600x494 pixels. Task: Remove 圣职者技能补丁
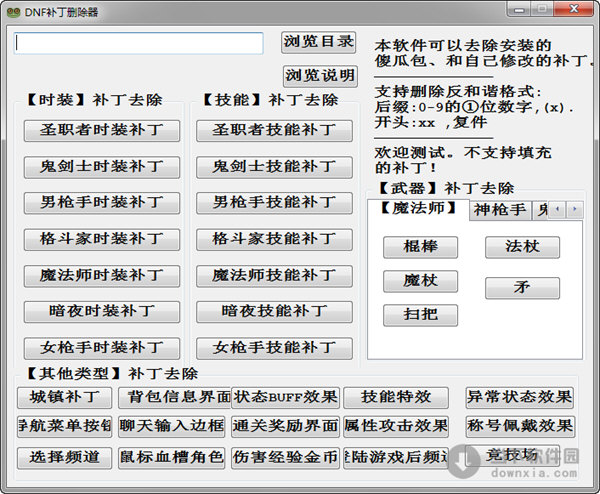tap(274, 131)
